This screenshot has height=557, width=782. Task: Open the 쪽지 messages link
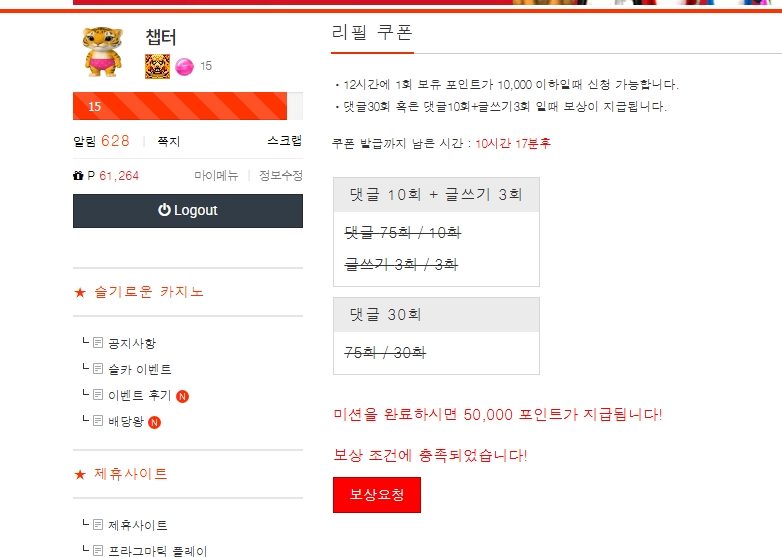pos(168,142)
